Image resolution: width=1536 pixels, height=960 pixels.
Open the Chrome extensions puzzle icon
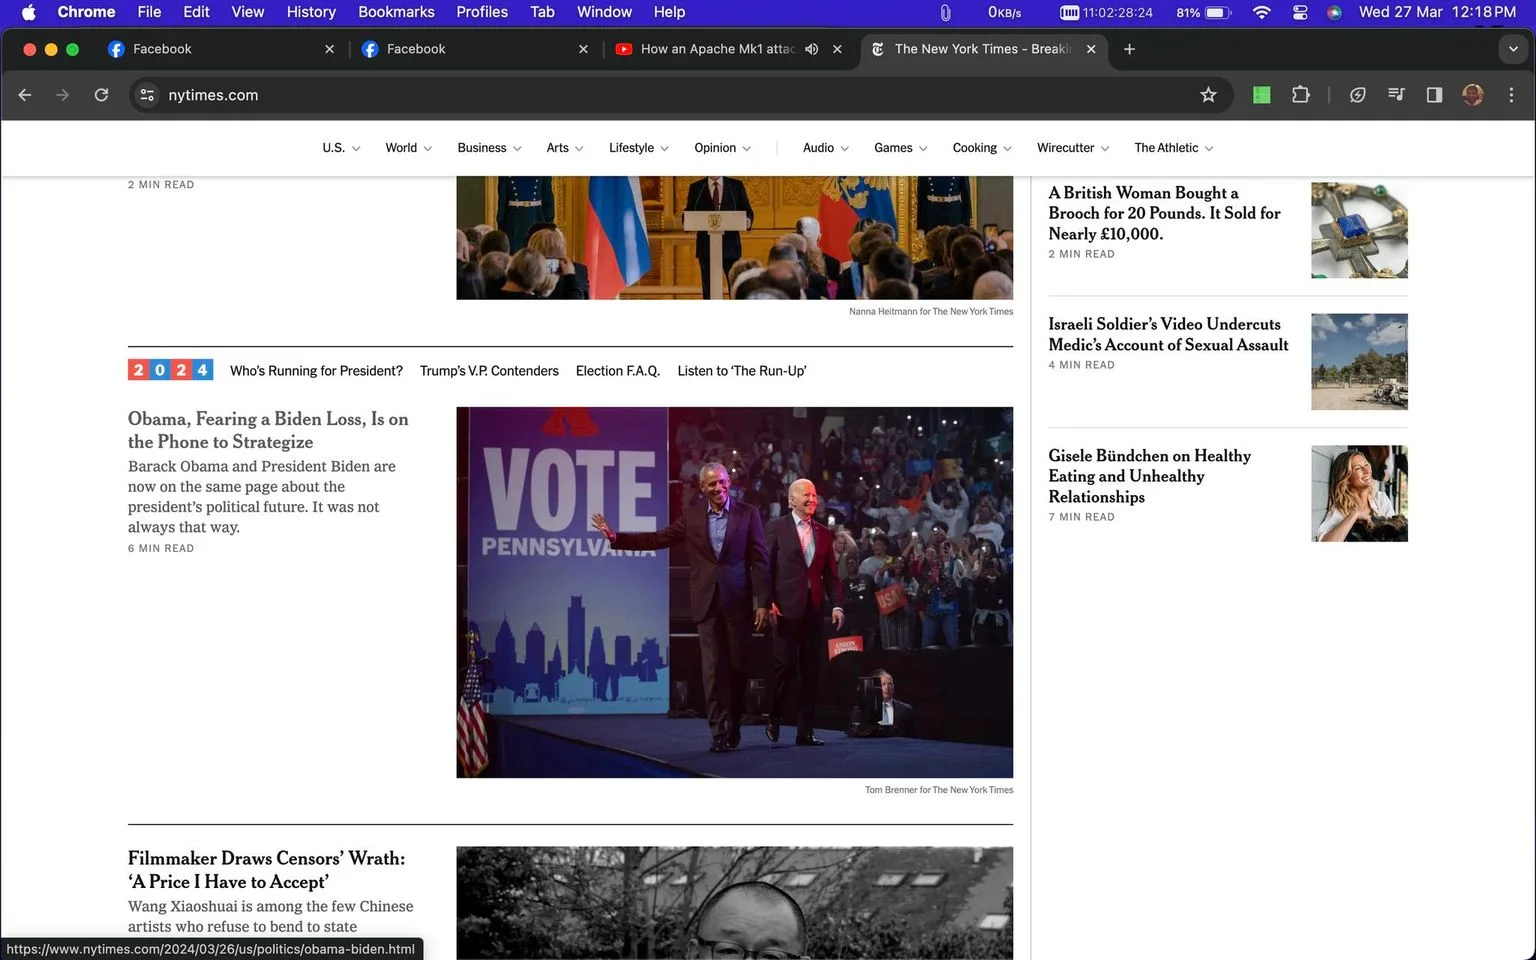click(x=1300, y=95)
